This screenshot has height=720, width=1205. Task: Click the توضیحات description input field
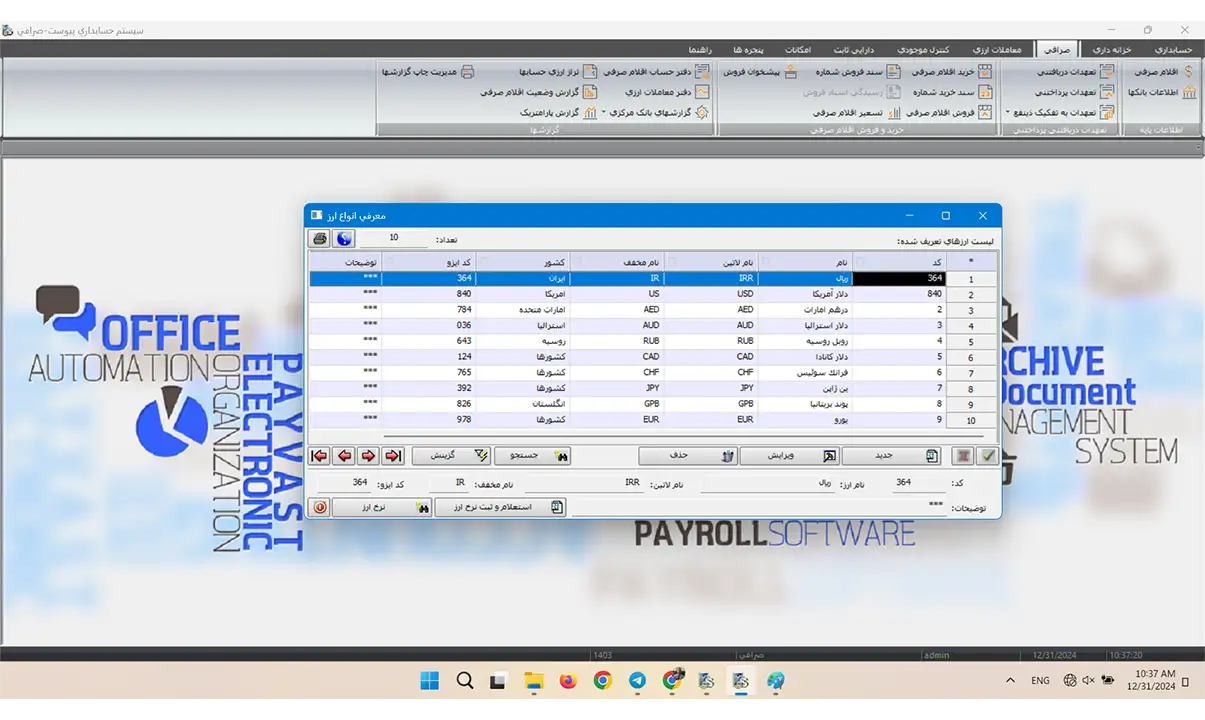point(760,507)
